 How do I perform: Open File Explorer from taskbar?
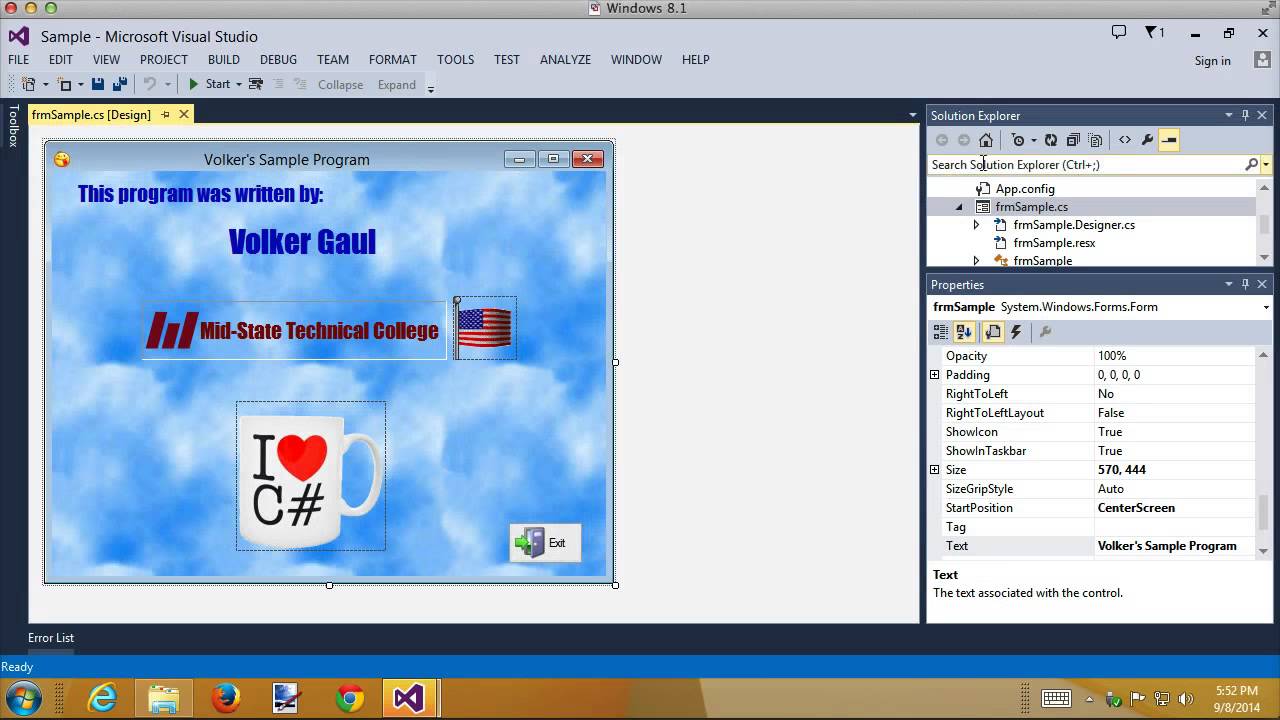(163, 698)
